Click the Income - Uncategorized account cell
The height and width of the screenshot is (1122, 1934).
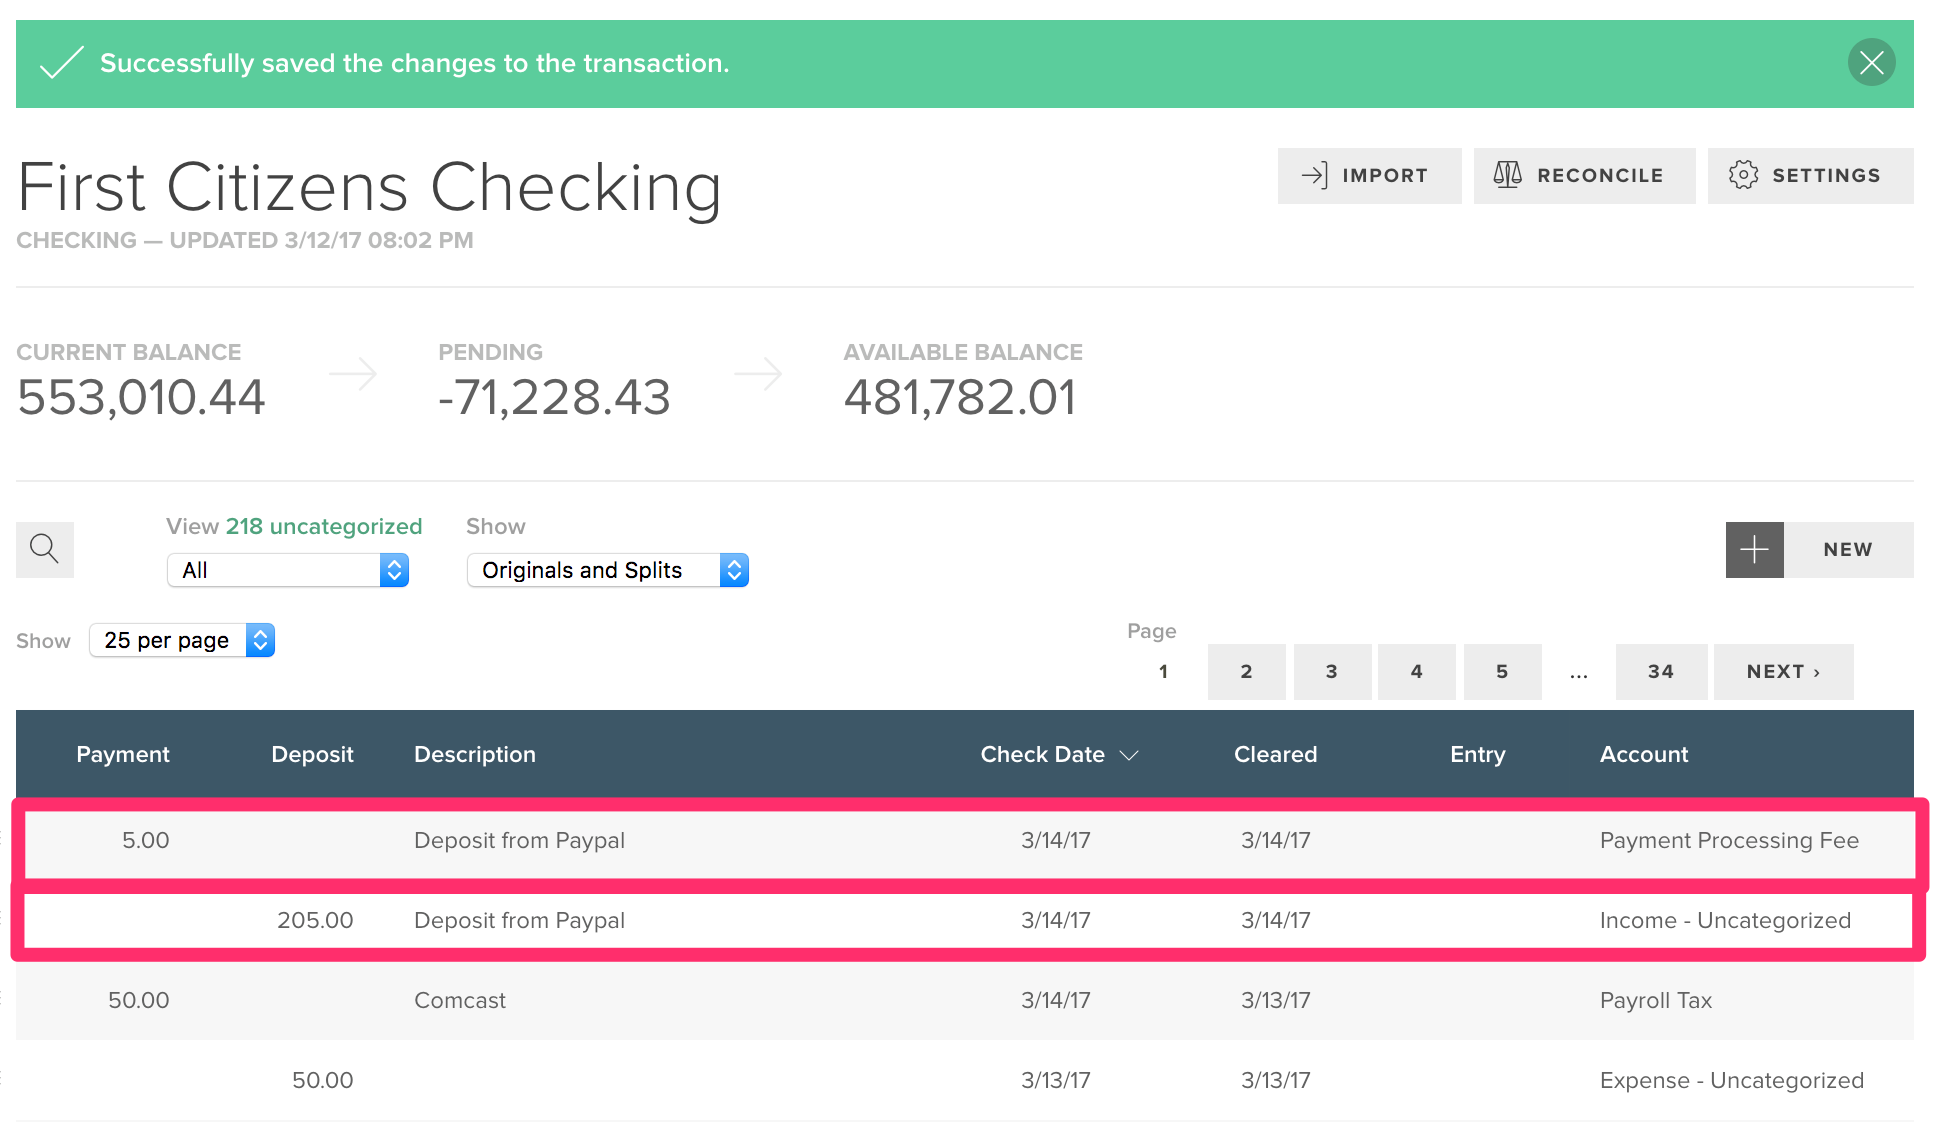1725,920
